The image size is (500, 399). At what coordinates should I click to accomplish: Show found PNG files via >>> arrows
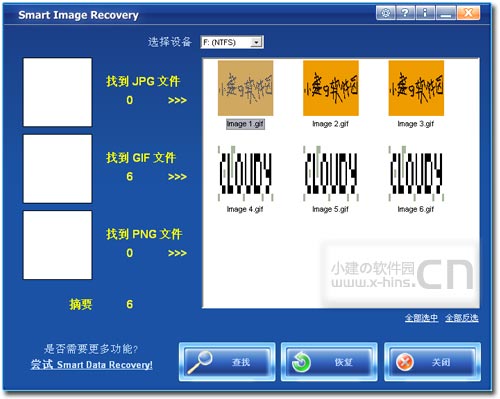click(177, 253)
